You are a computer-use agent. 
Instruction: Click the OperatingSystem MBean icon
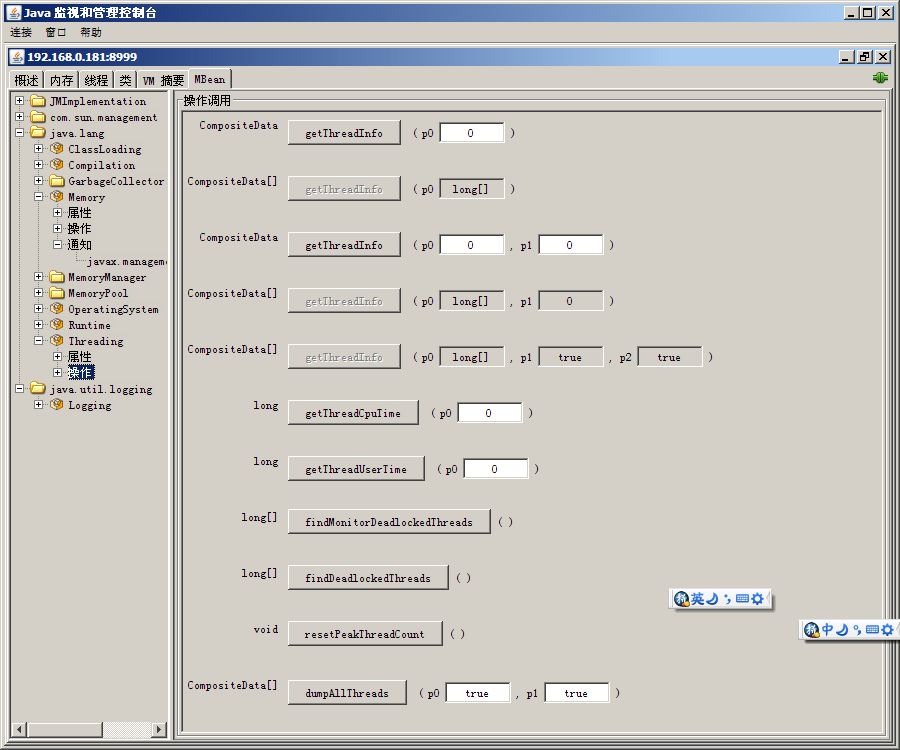[57, 309]
